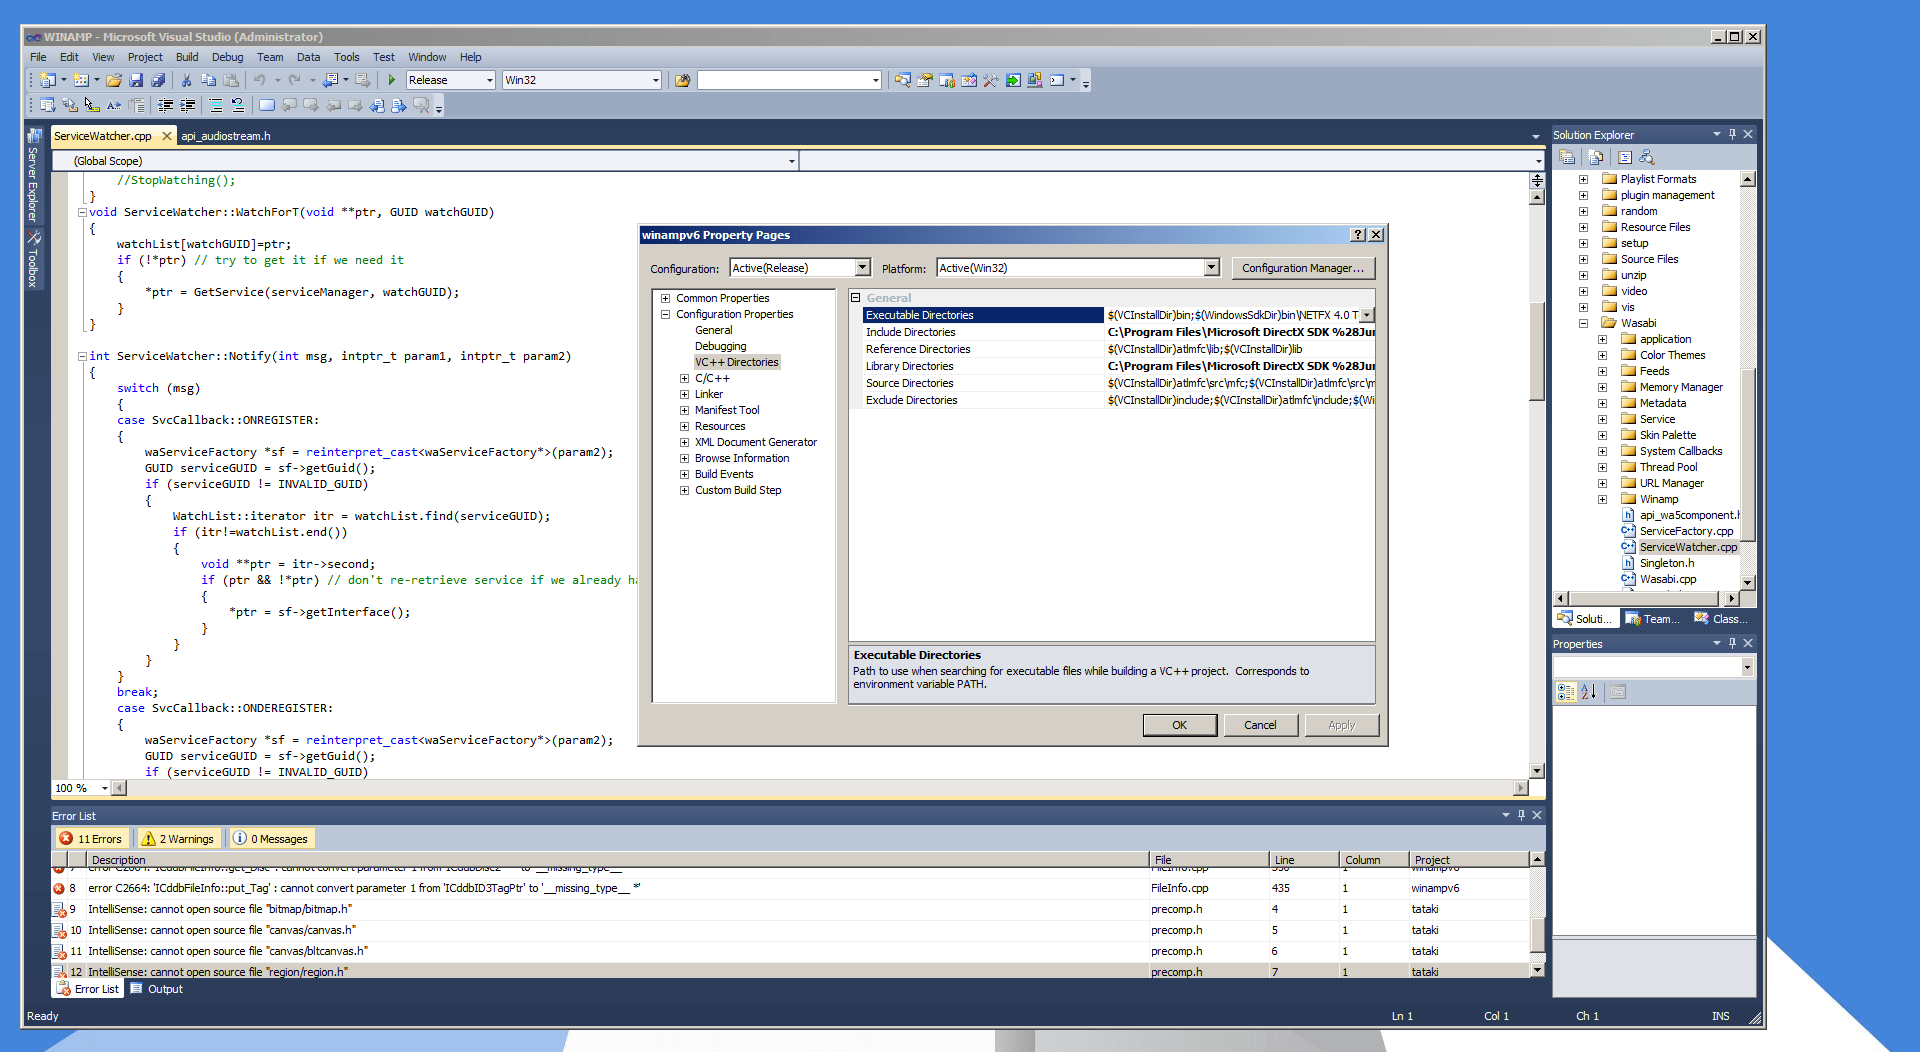
Task: Toggle the 11 Errors filter
Action: pos(91,839)
